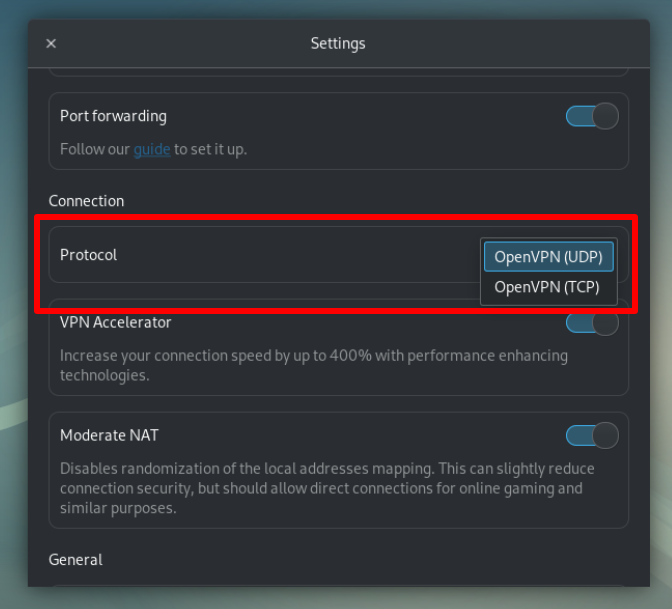The height and width of the screenshot is (609, 672).
Task: Choose OpenVPN (TCP) from protocol list
Action: click(x=547, y=287)
